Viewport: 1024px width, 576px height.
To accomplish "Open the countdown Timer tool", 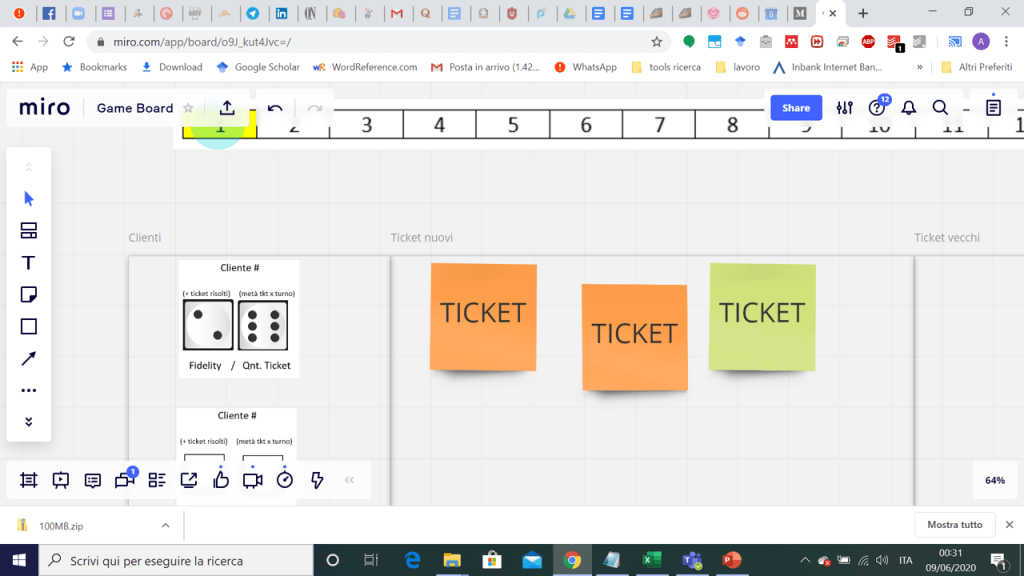I will [285, 480].
